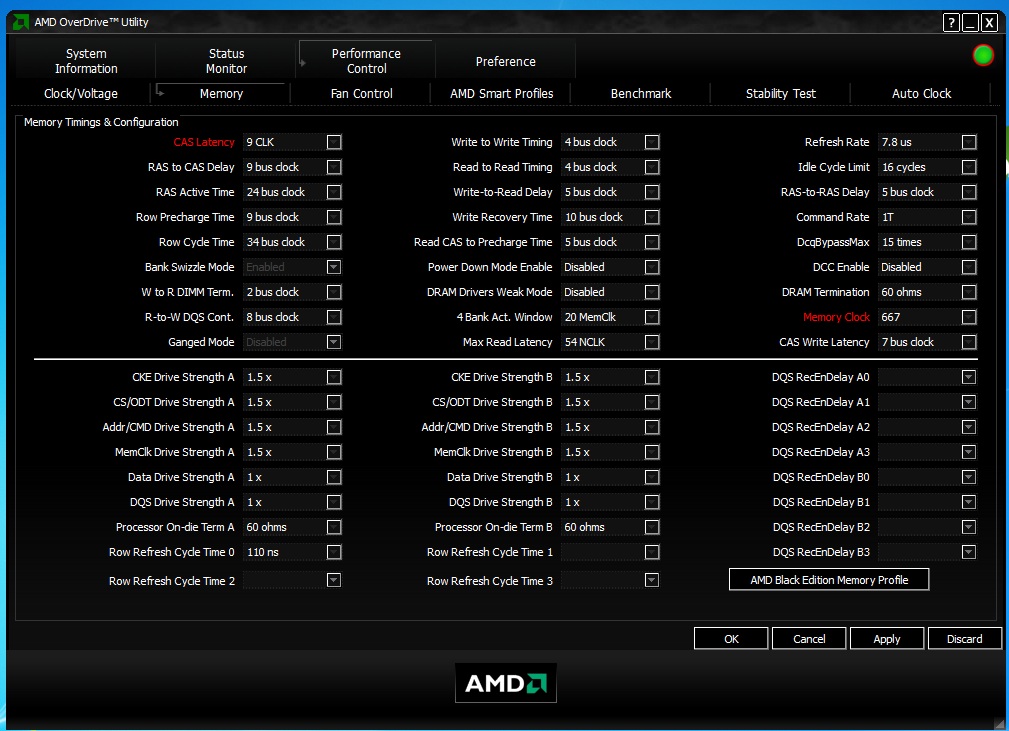The image size is (1009, 731).
Task: Open the Row Refresh Cycle Time 3 dropdown
Action: click(652, 580)
